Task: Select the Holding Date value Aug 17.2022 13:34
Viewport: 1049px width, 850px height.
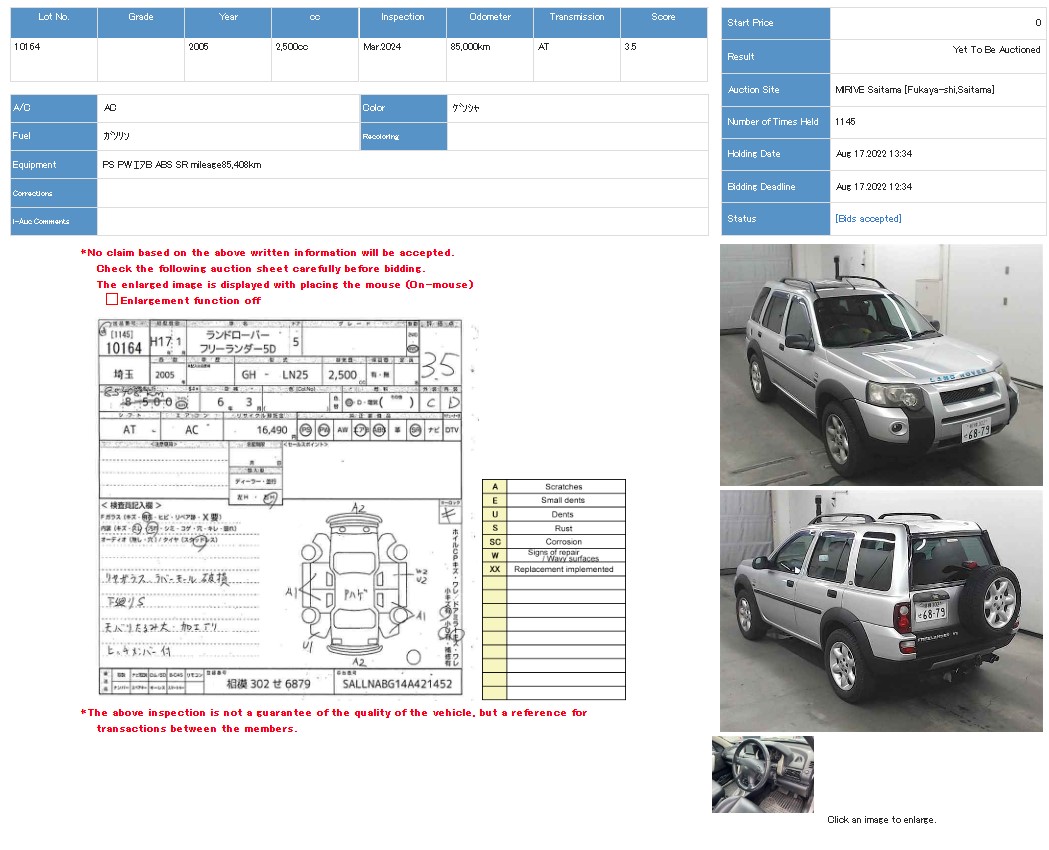Action: 874,154
